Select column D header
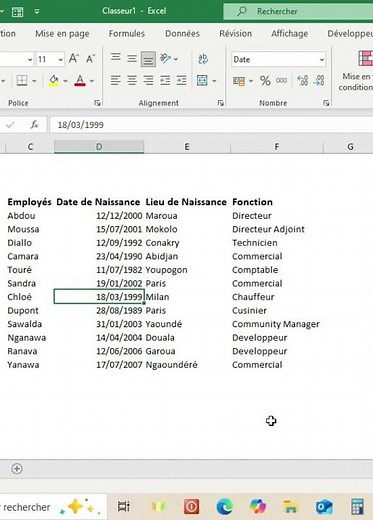 (99, 147)
